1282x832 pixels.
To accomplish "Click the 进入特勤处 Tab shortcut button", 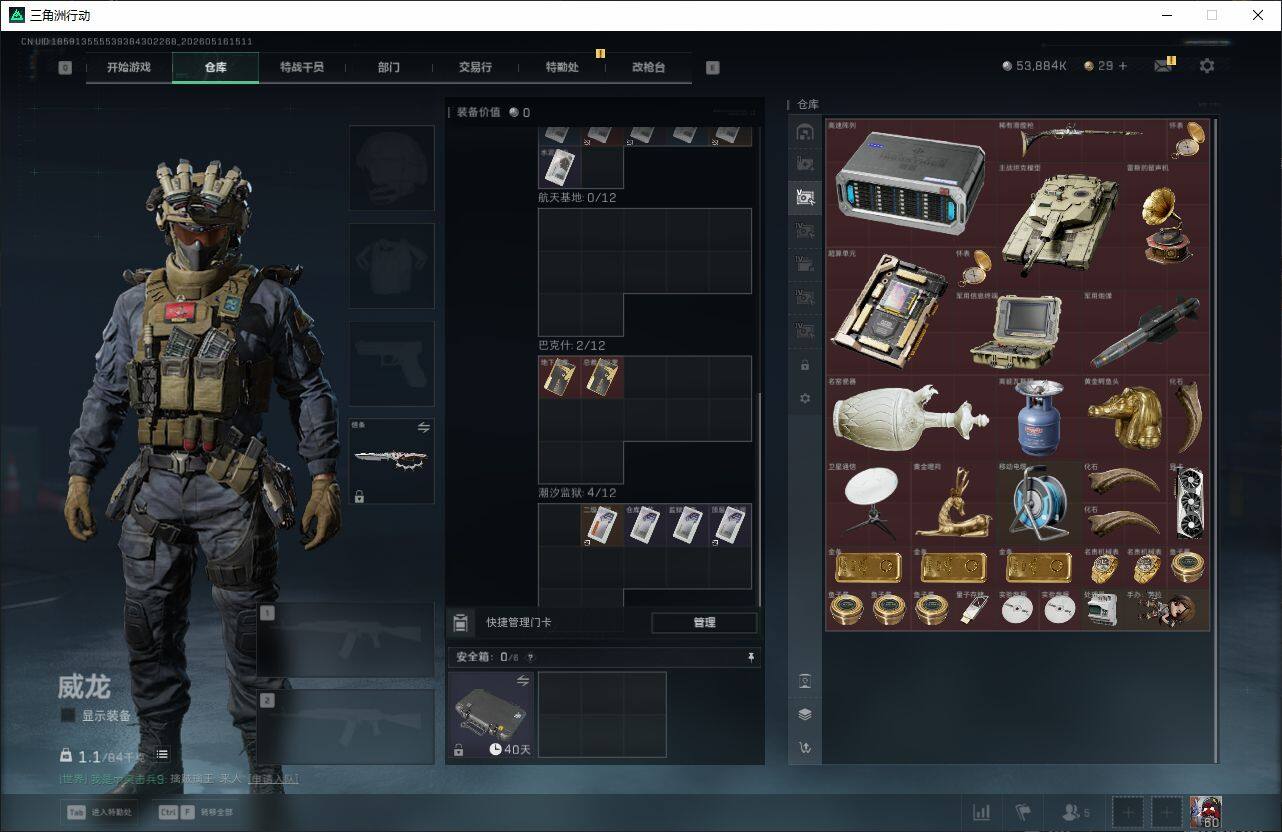I will [99, 812].
